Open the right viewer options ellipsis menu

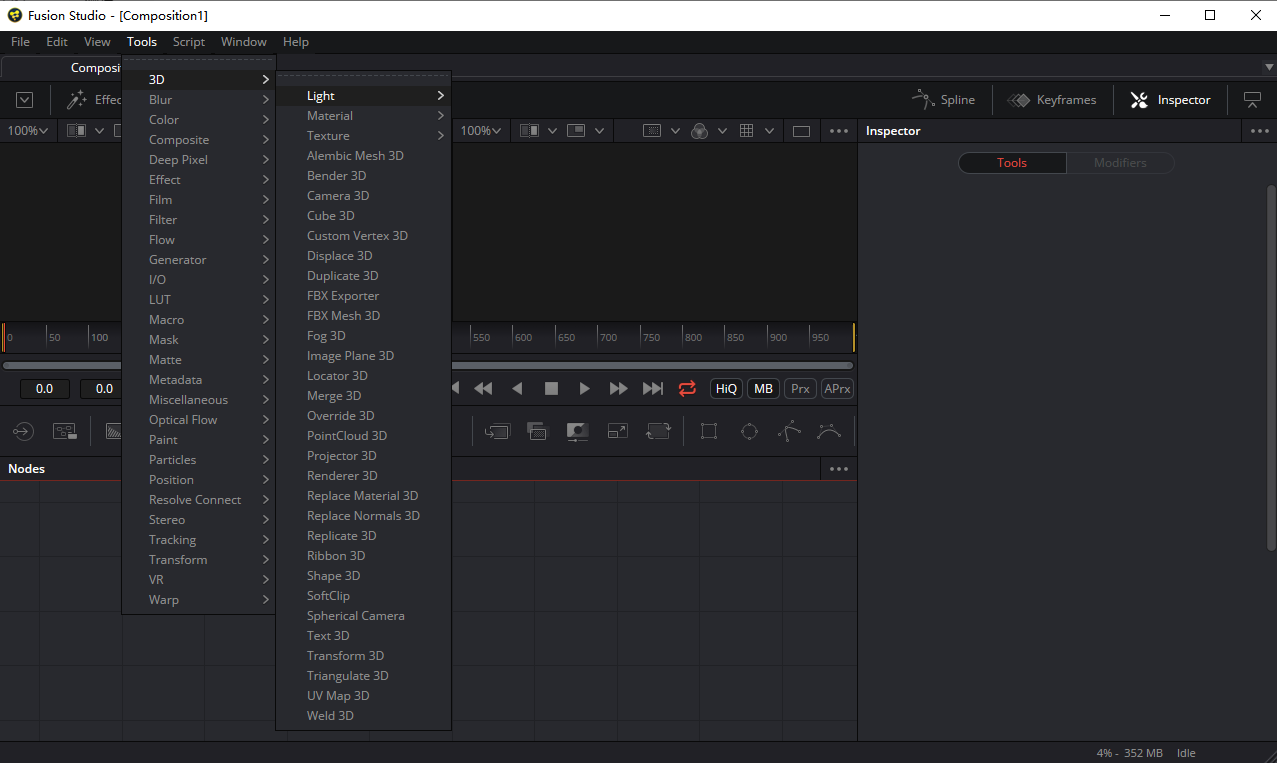tap(839, 131)
